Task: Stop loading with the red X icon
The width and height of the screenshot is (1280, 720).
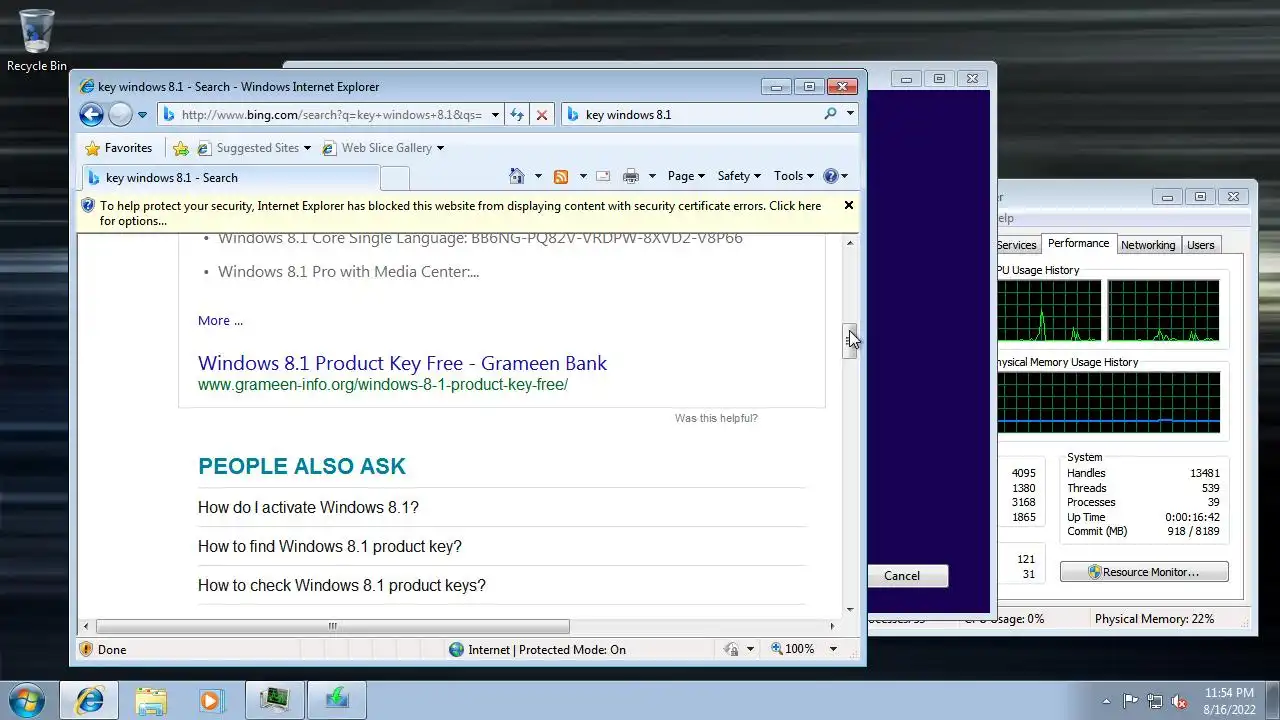Action: point(542,115)
